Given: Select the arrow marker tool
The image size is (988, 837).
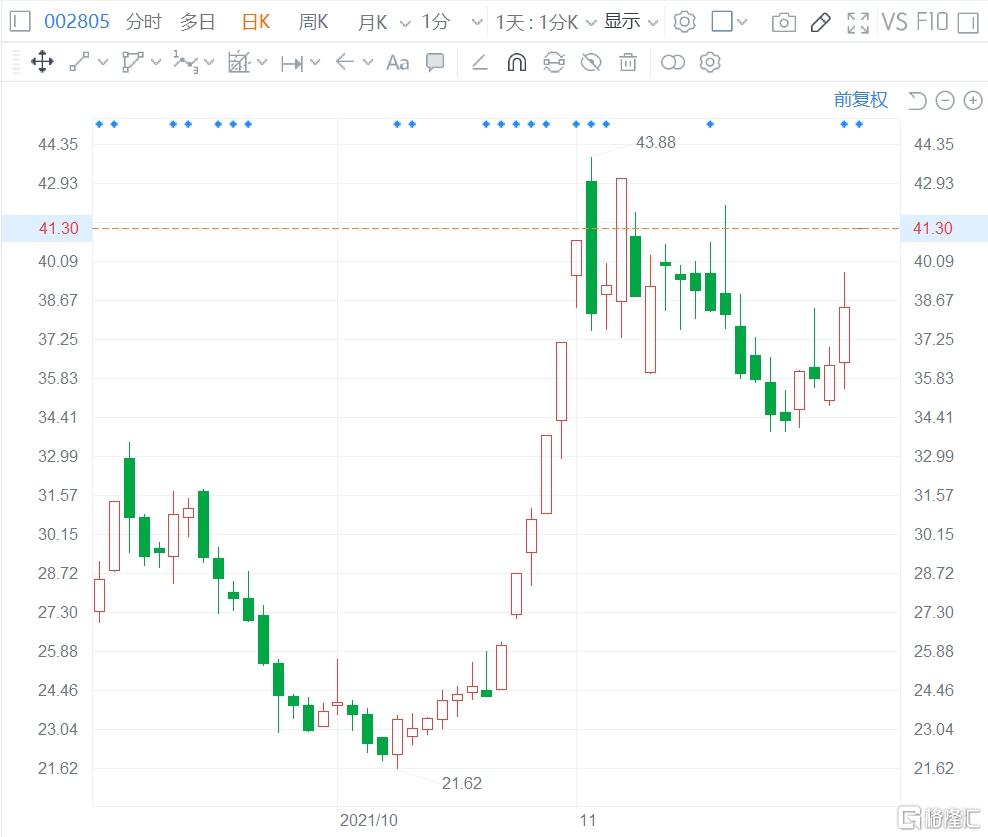Looking at the screenshot, I should coord(345,62).
